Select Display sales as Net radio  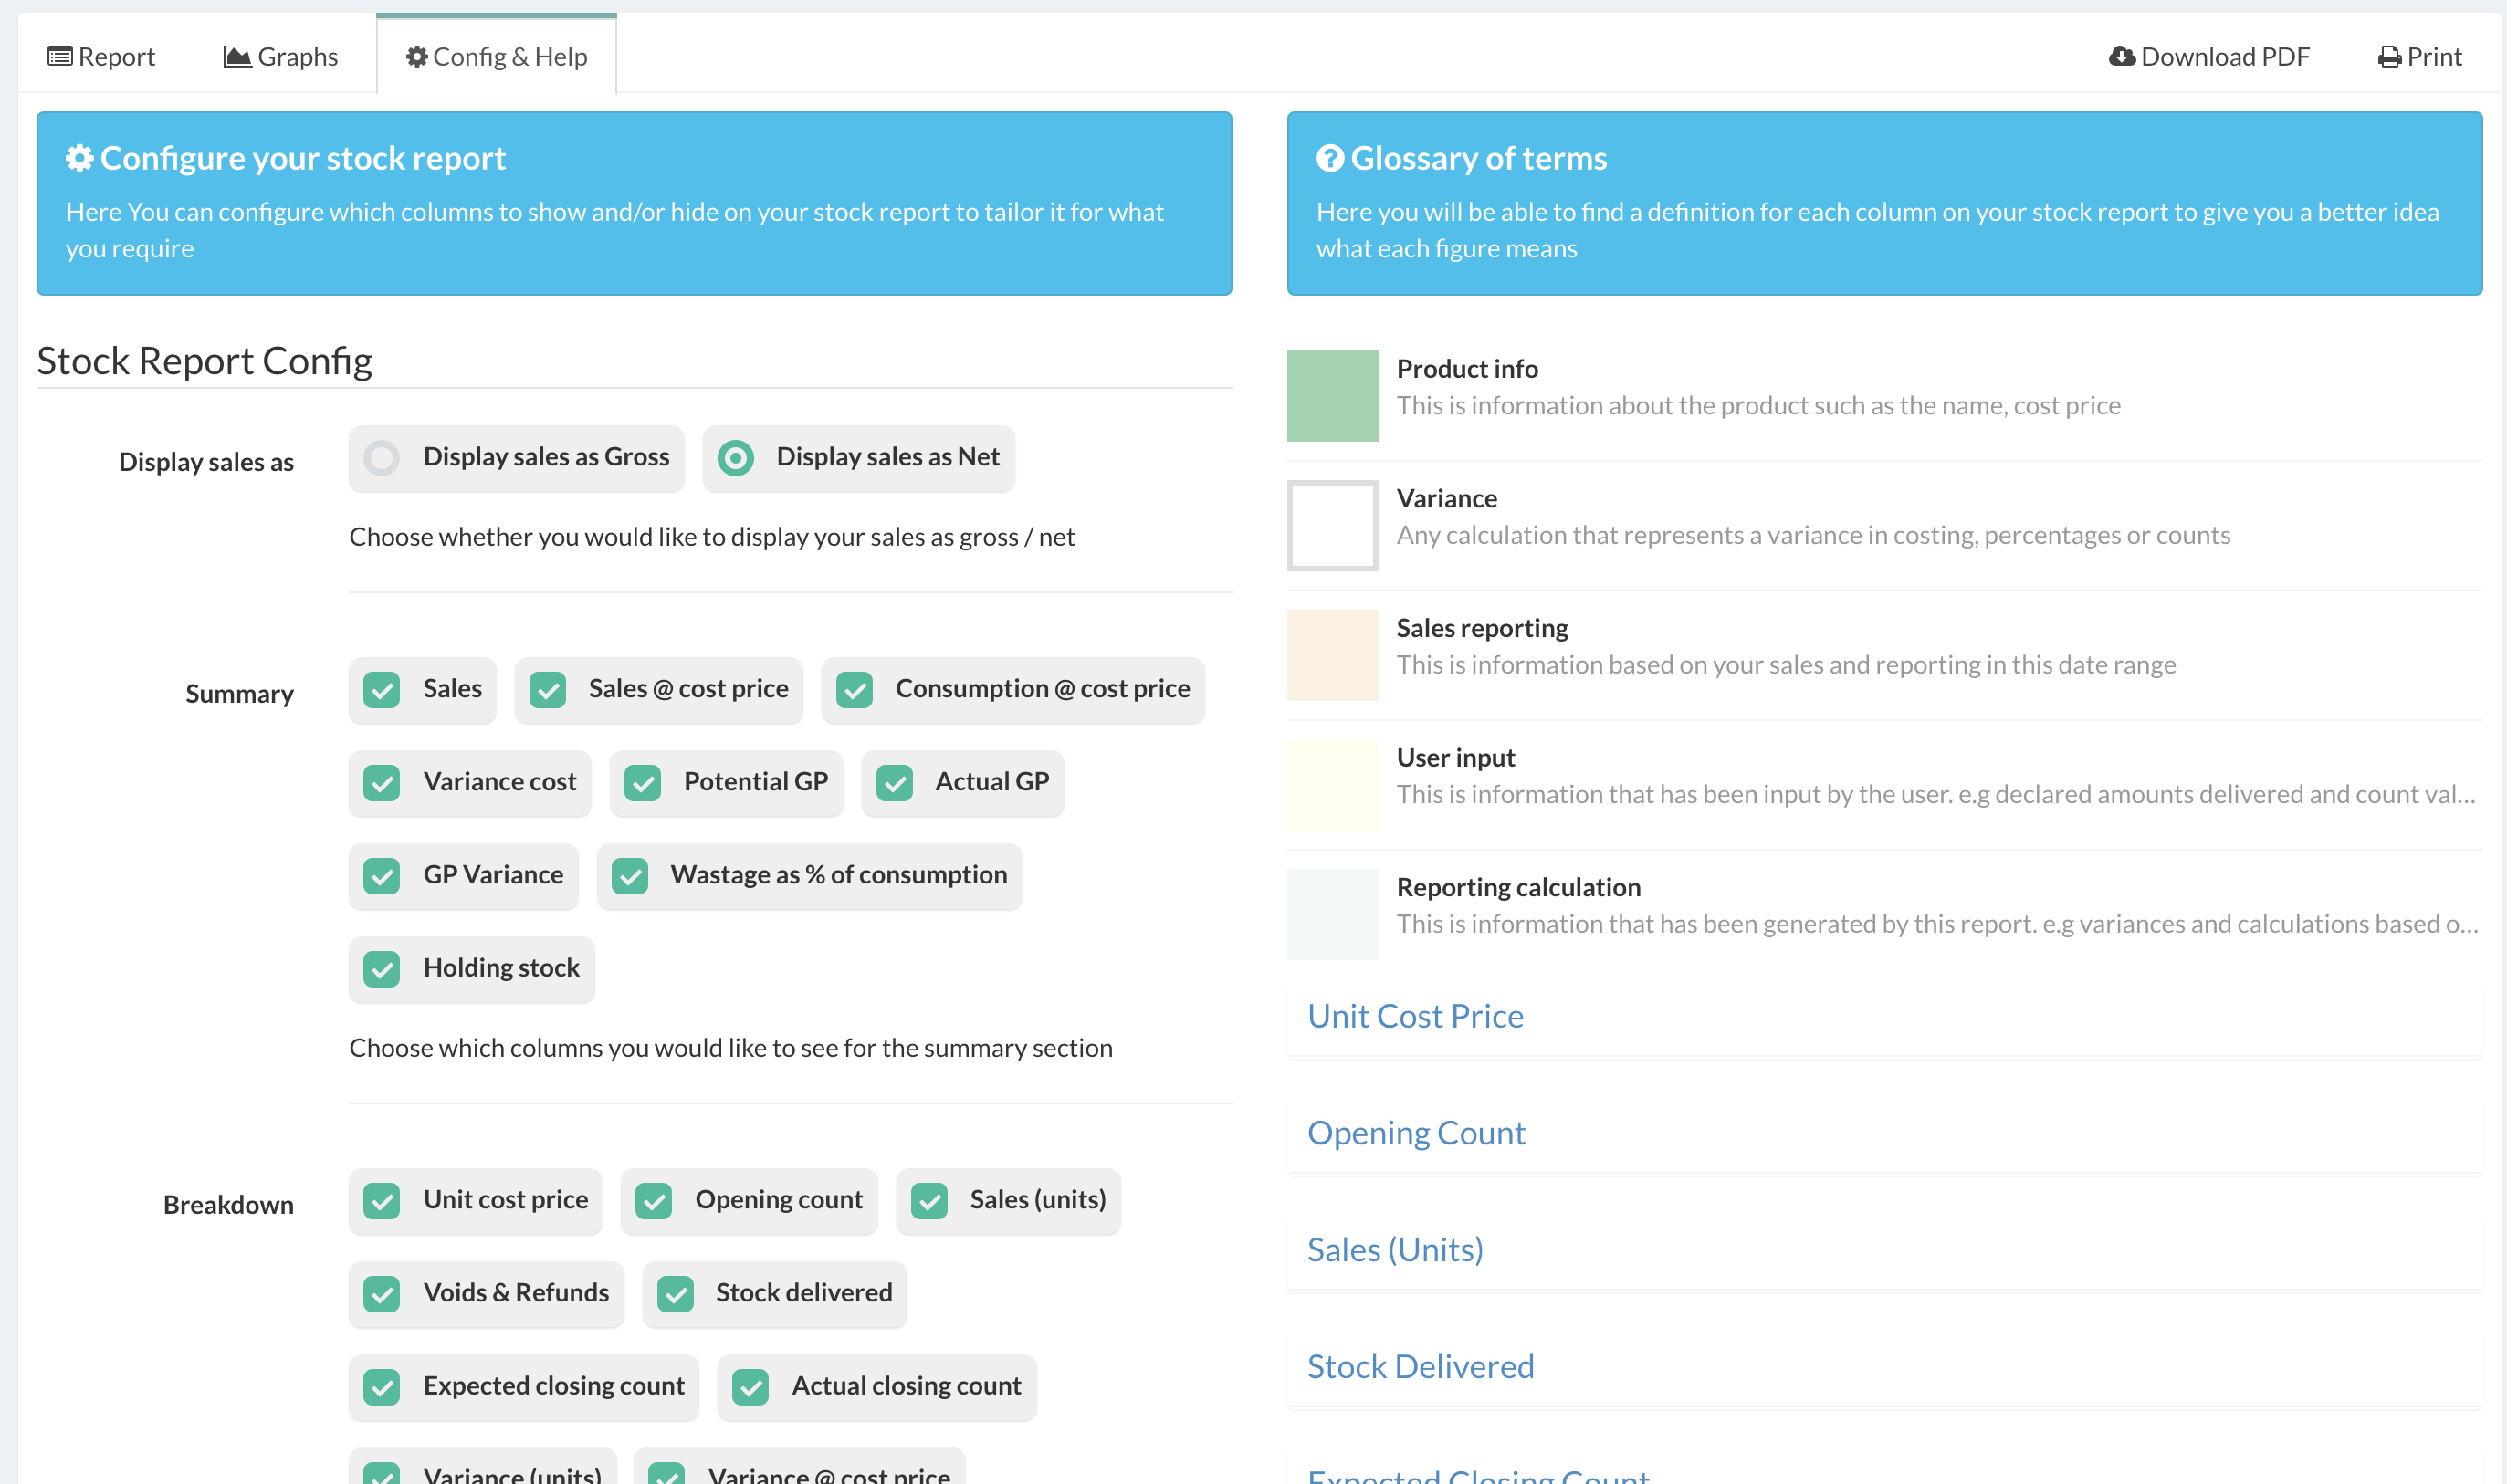pyautogui.click(x=736, y=458)
